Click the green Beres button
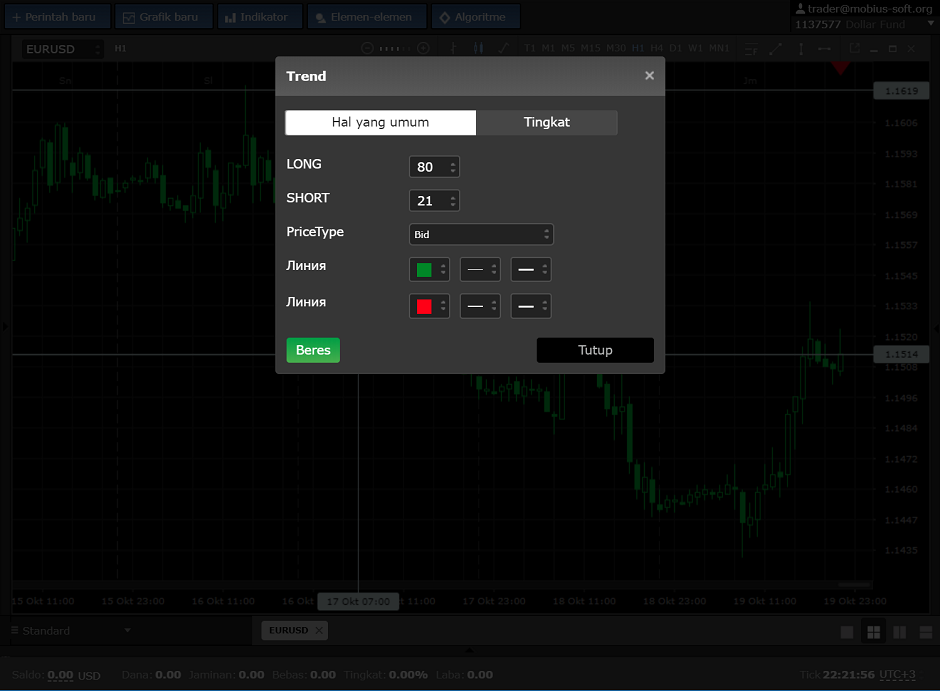 (313, 350)
